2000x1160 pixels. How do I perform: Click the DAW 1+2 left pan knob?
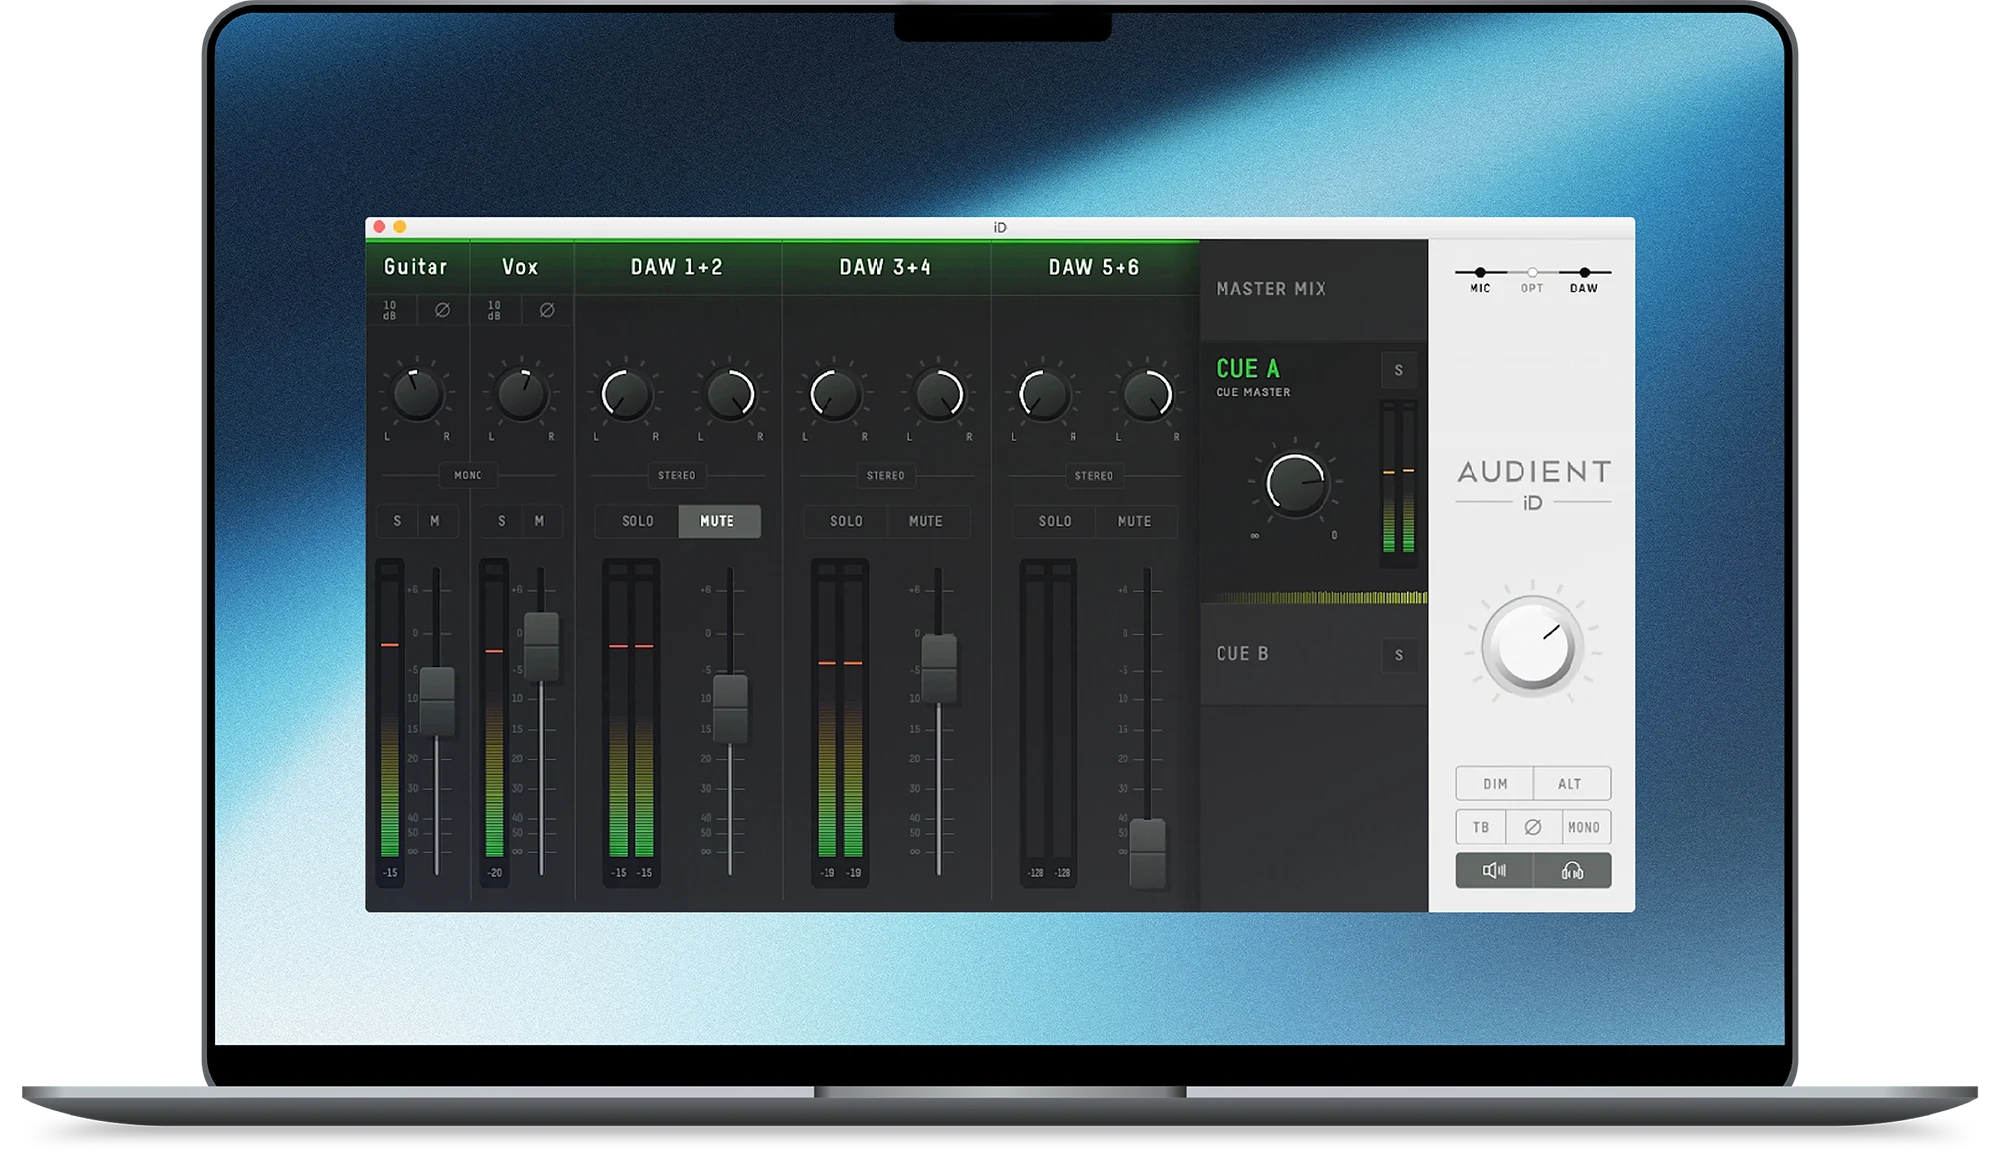click(626, 394)
